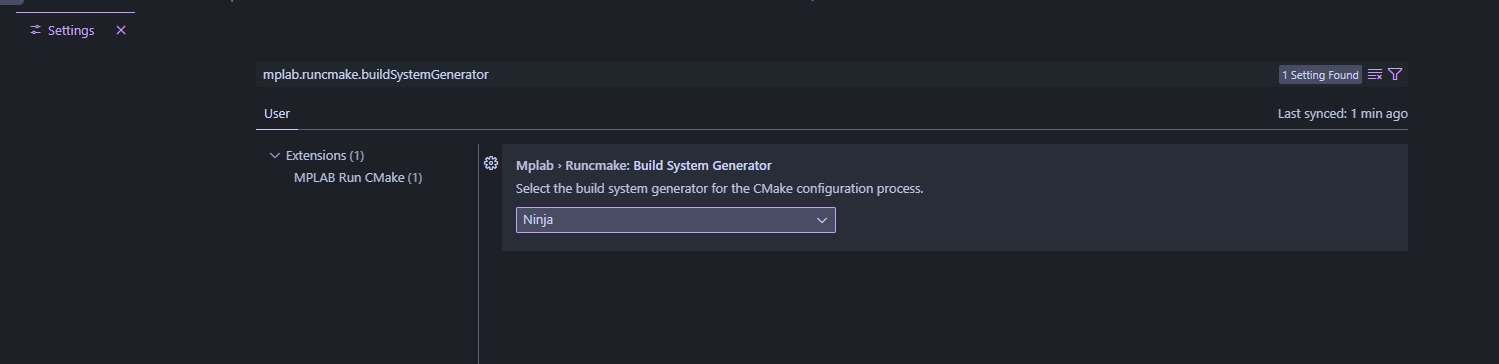Screen dimensions: 1499x364
Task: Clear the settings search input
Action: [x=1375, y=75]
